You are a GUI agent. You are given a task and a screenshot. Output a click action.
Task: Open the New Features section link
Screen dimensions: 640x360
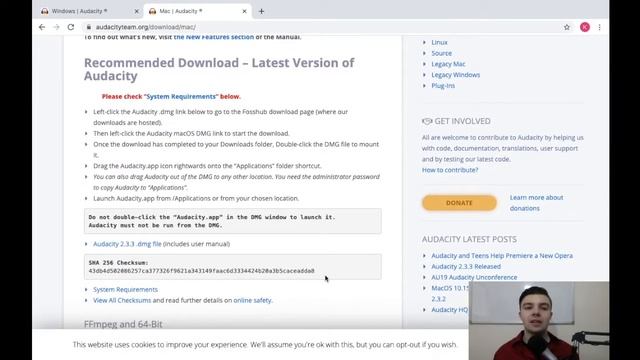coord(213,37)
